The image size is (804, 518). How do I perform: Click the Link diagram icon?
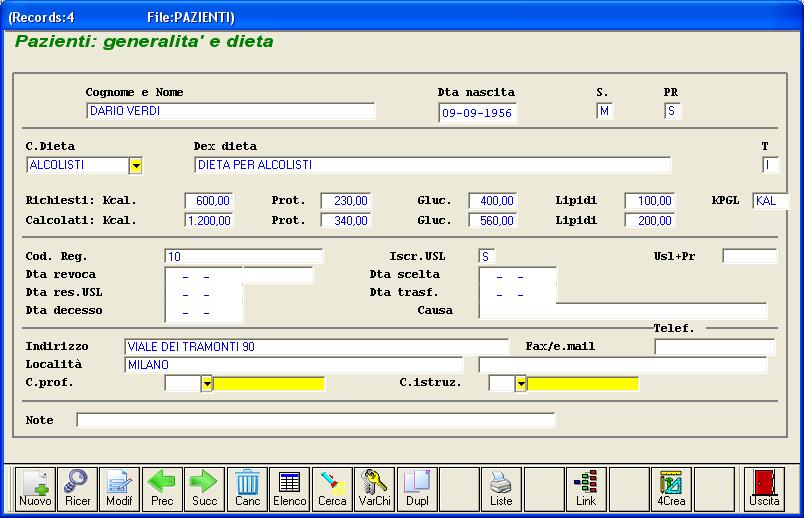pyautogui.click(x=586, y=489)
